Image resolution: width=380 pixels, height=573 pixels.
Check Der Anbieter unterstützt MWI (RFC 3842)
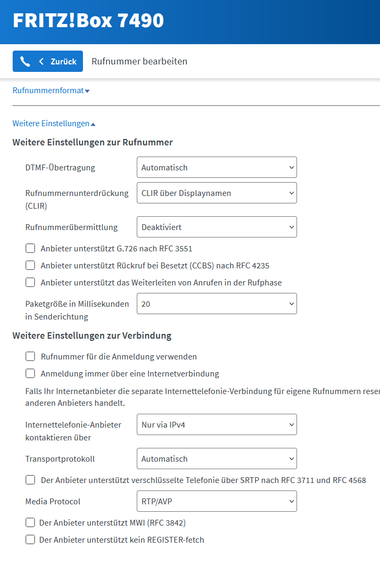point(30,523)
